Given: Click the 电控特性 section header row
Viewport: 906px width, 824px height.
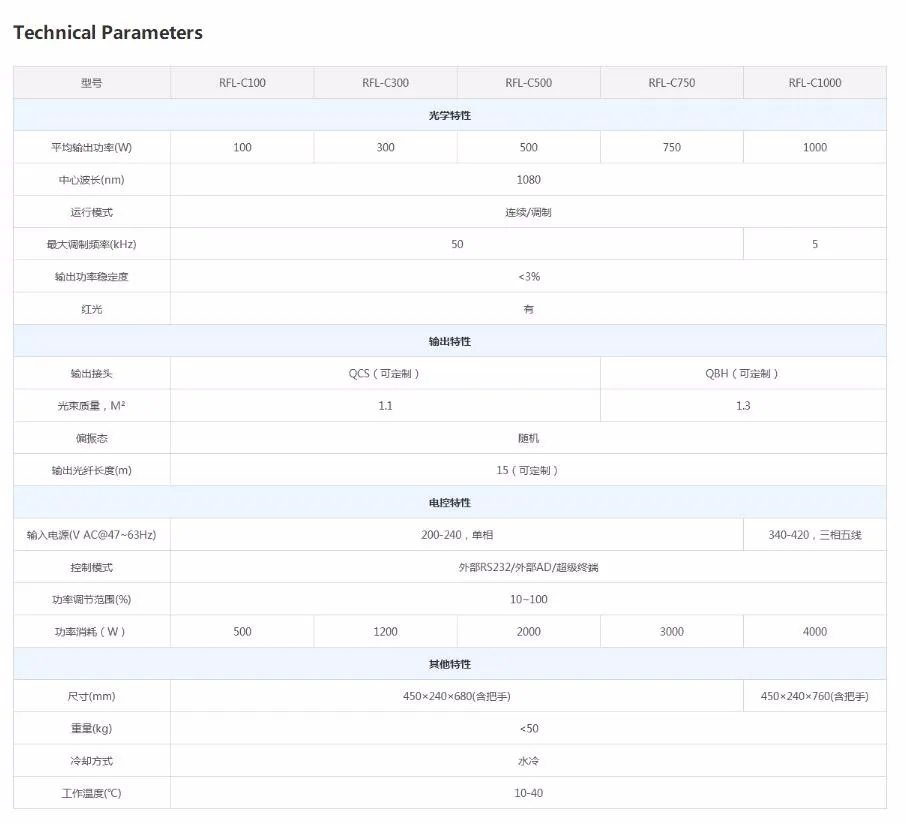Looking at the screenshot, I should click(x=450, y=502).
